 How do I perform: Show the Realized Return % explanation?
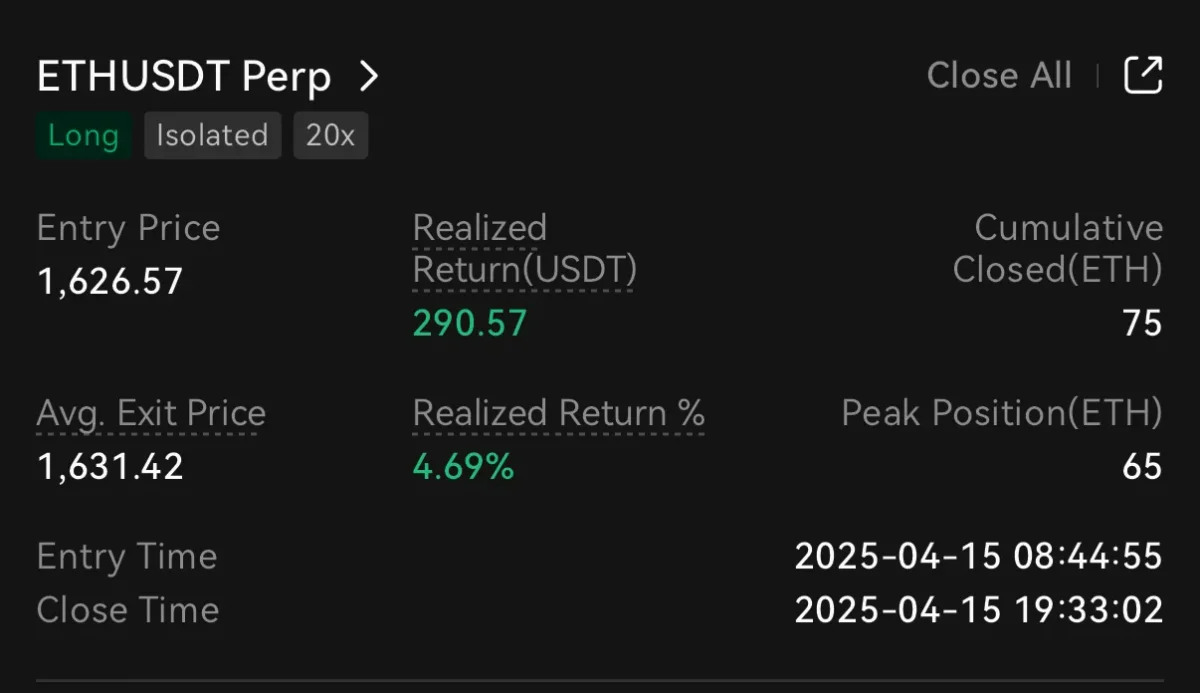tap(558, 413)
